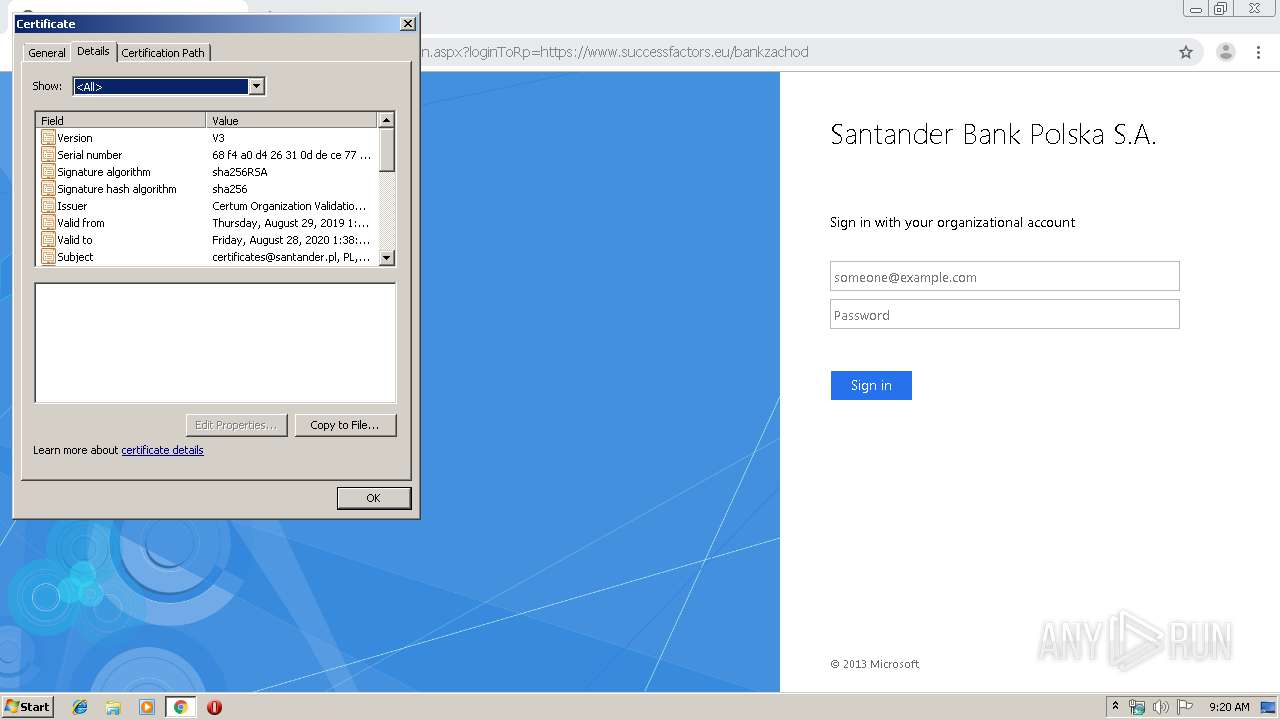This screenshot has height=720, width=1280.
Task: Click the taskbar clock showing 9:20 AM
Action: [x=1229, y=707]
